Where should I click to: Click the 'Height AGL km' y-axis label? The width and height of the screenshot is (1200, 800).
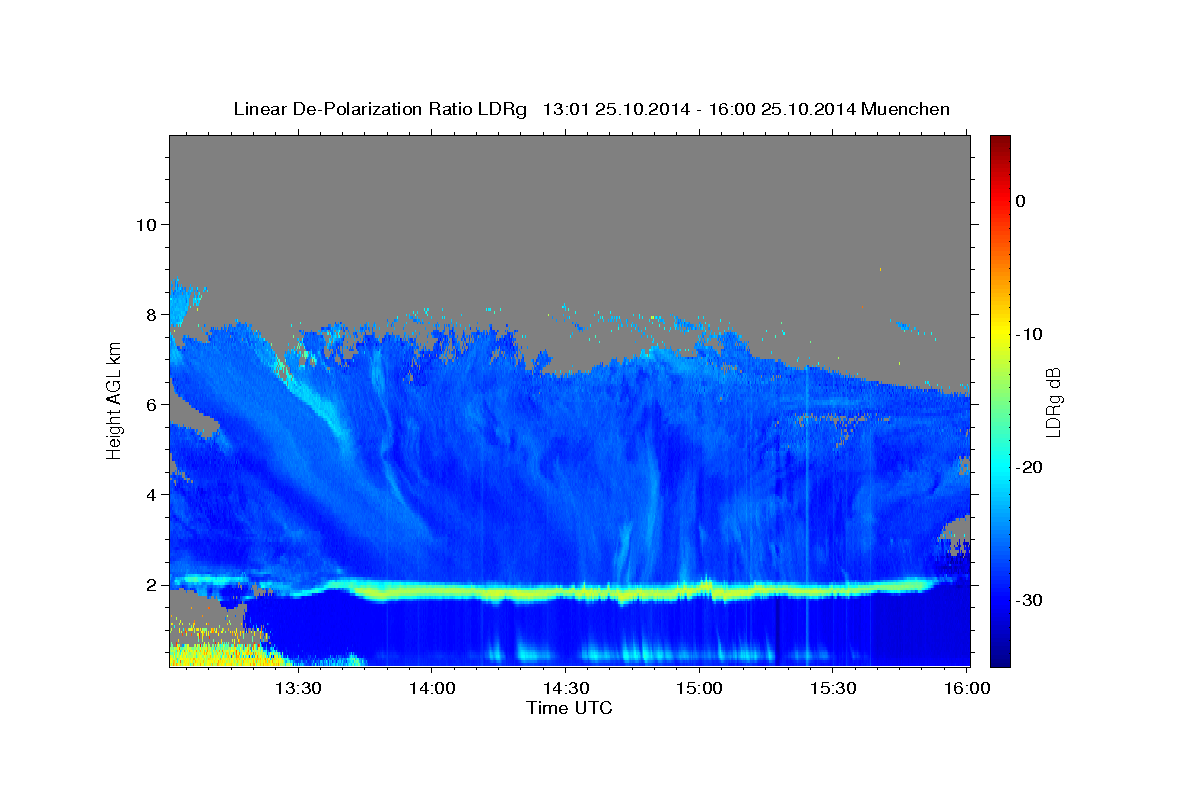[115, 400]
